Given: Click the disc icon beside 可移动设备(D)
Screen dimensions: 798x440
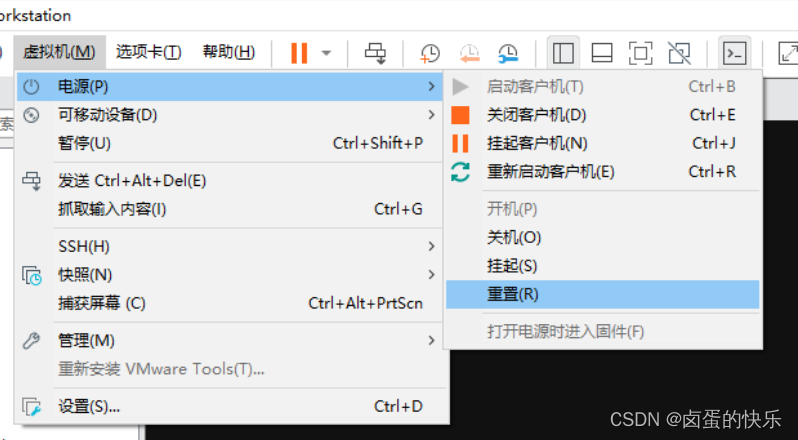Looking at the screenshot, I should pos(32,115).
